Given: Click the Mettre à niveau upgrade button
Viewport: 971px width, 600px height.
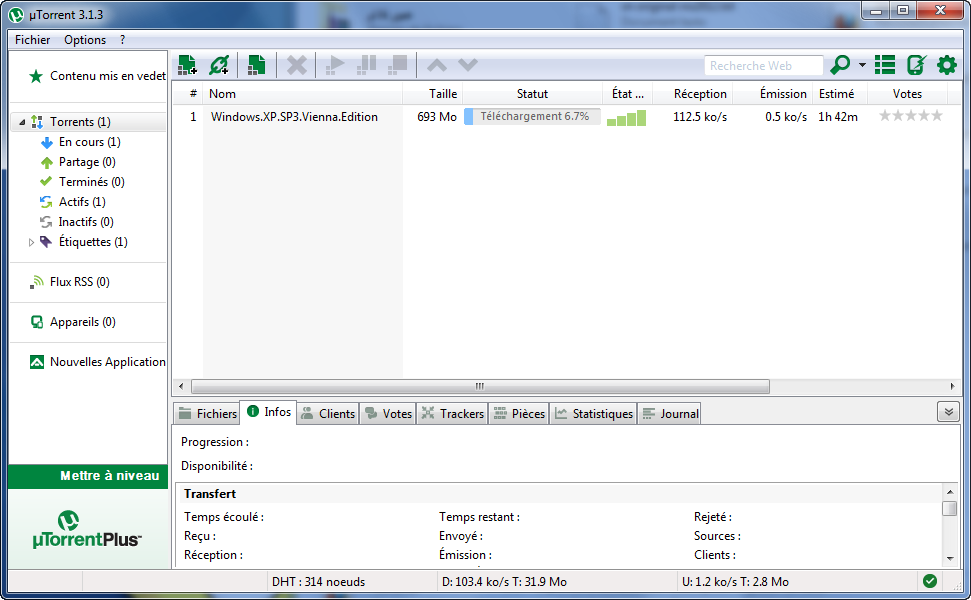Looking at the screenshot, I should 88,476.
